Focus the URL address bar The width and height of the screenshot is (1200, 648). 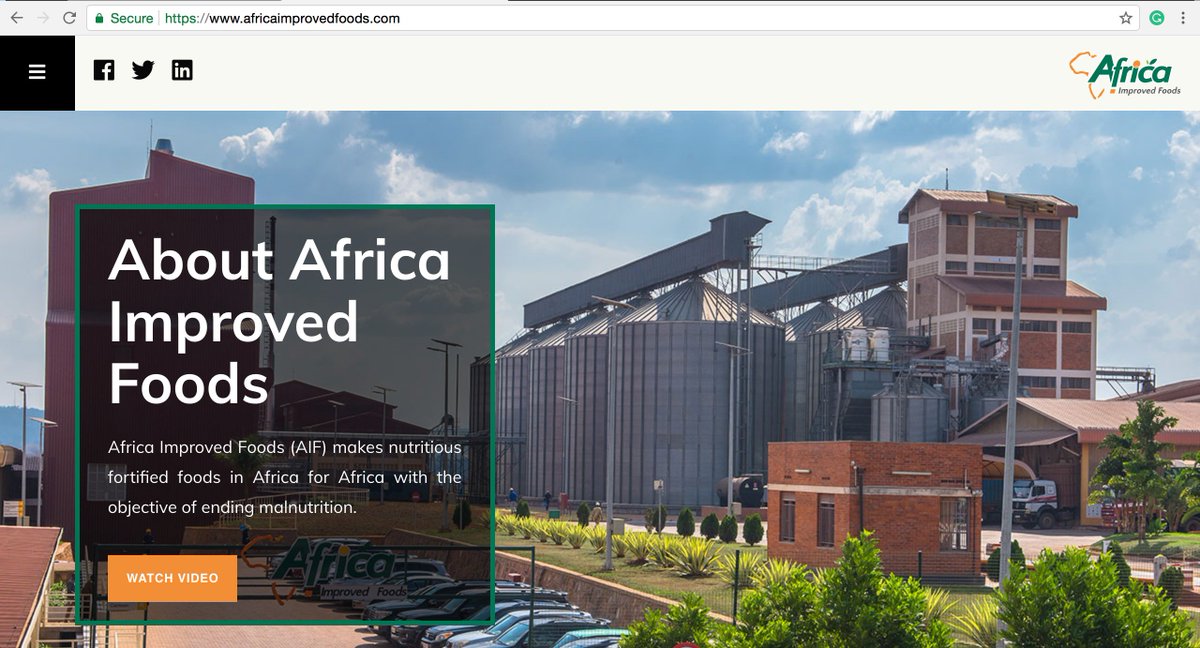[613, 18]
